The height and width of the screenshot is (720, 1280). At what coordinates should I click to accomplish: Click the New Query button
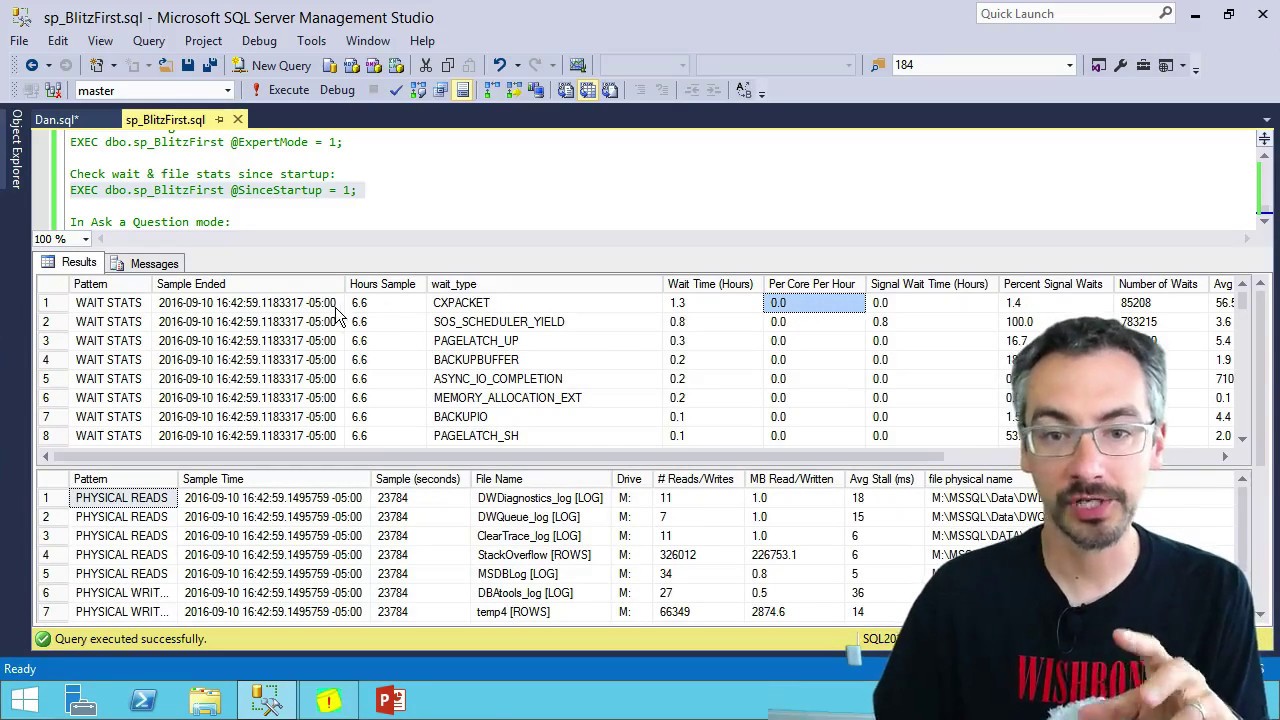272,65
